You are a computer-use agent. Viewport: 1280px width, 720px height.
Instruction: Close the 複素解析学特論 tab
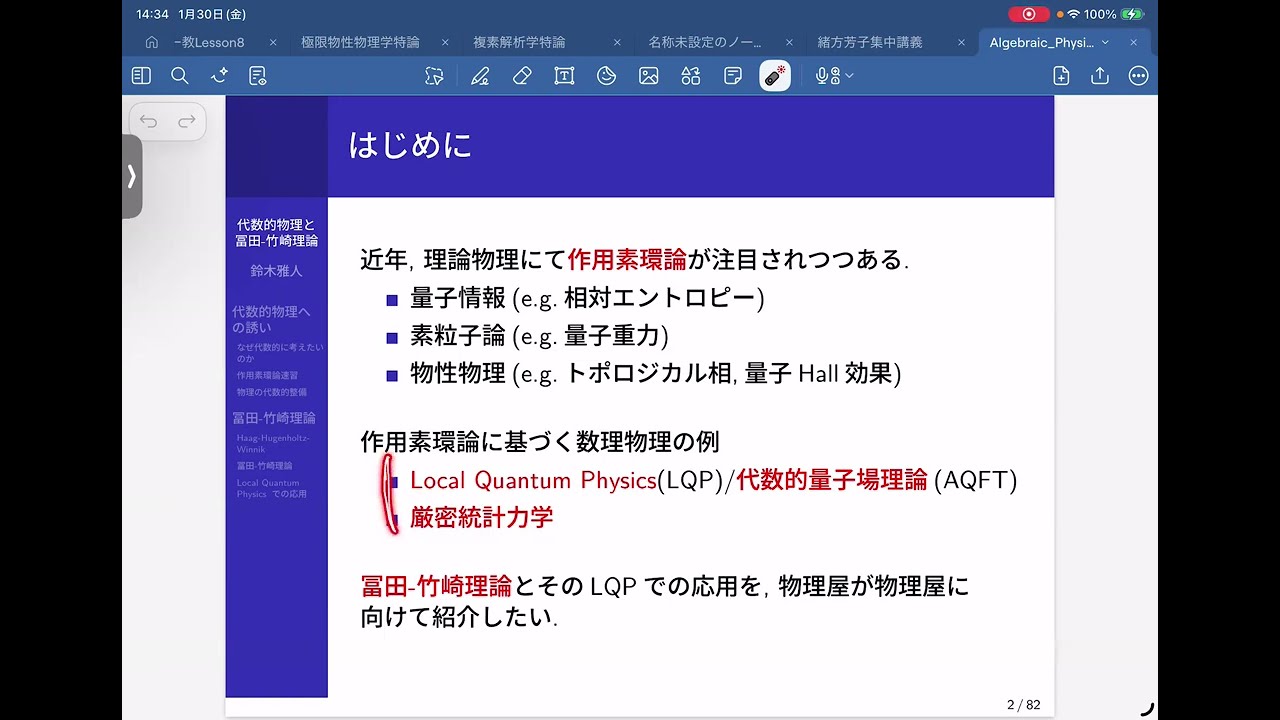617,43
